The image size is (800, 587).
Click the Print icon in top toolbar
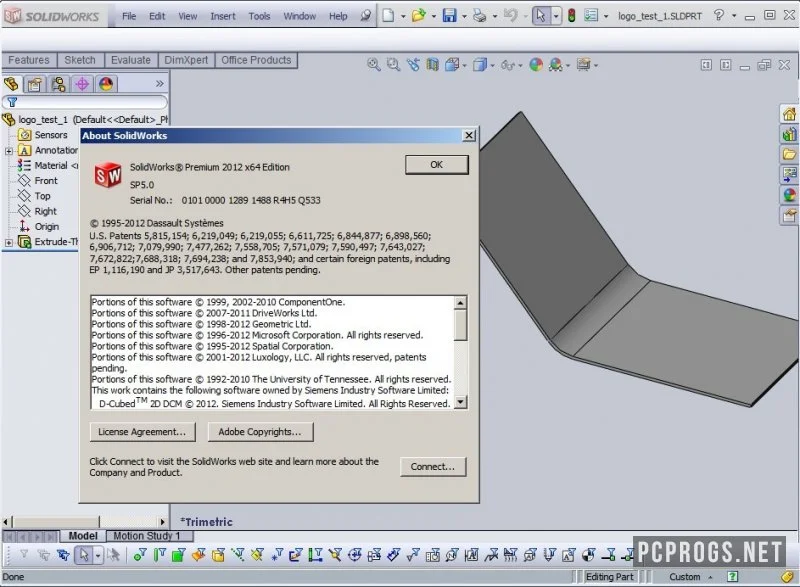coord(480,16)
